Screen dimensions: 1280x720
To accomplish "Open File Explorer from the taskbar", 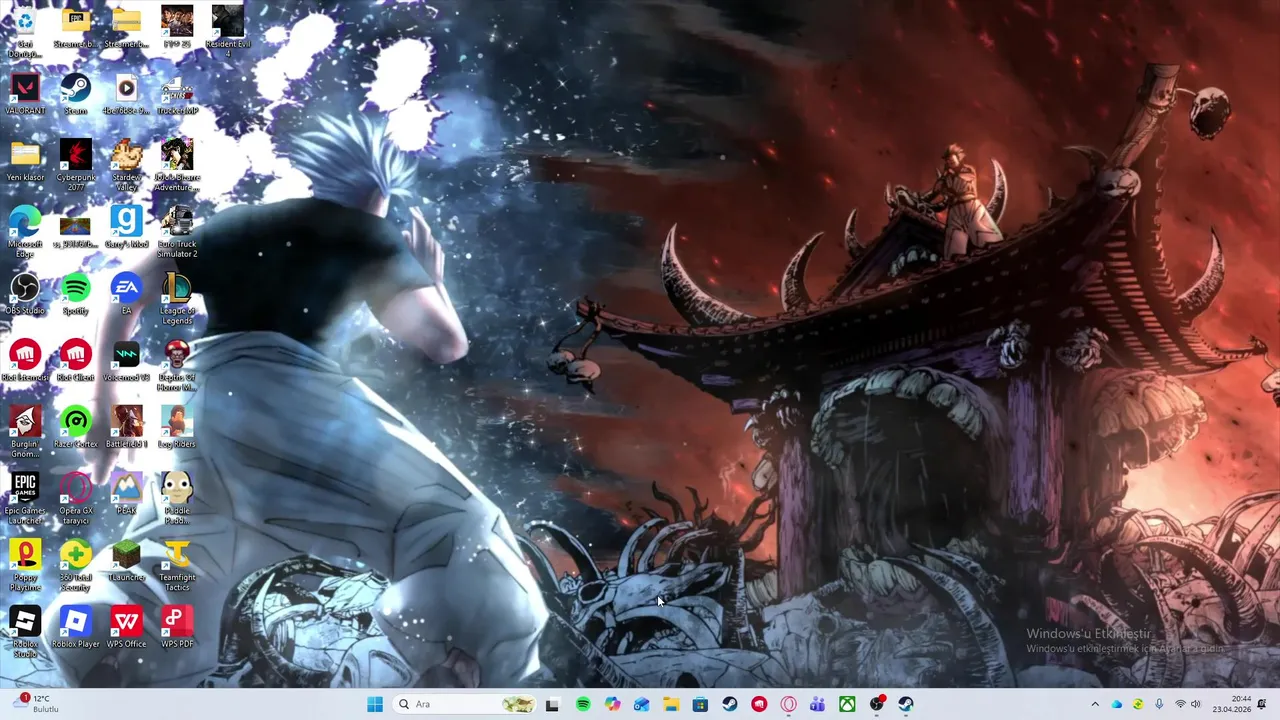I will pyautogui.click(x=671, y=704).
